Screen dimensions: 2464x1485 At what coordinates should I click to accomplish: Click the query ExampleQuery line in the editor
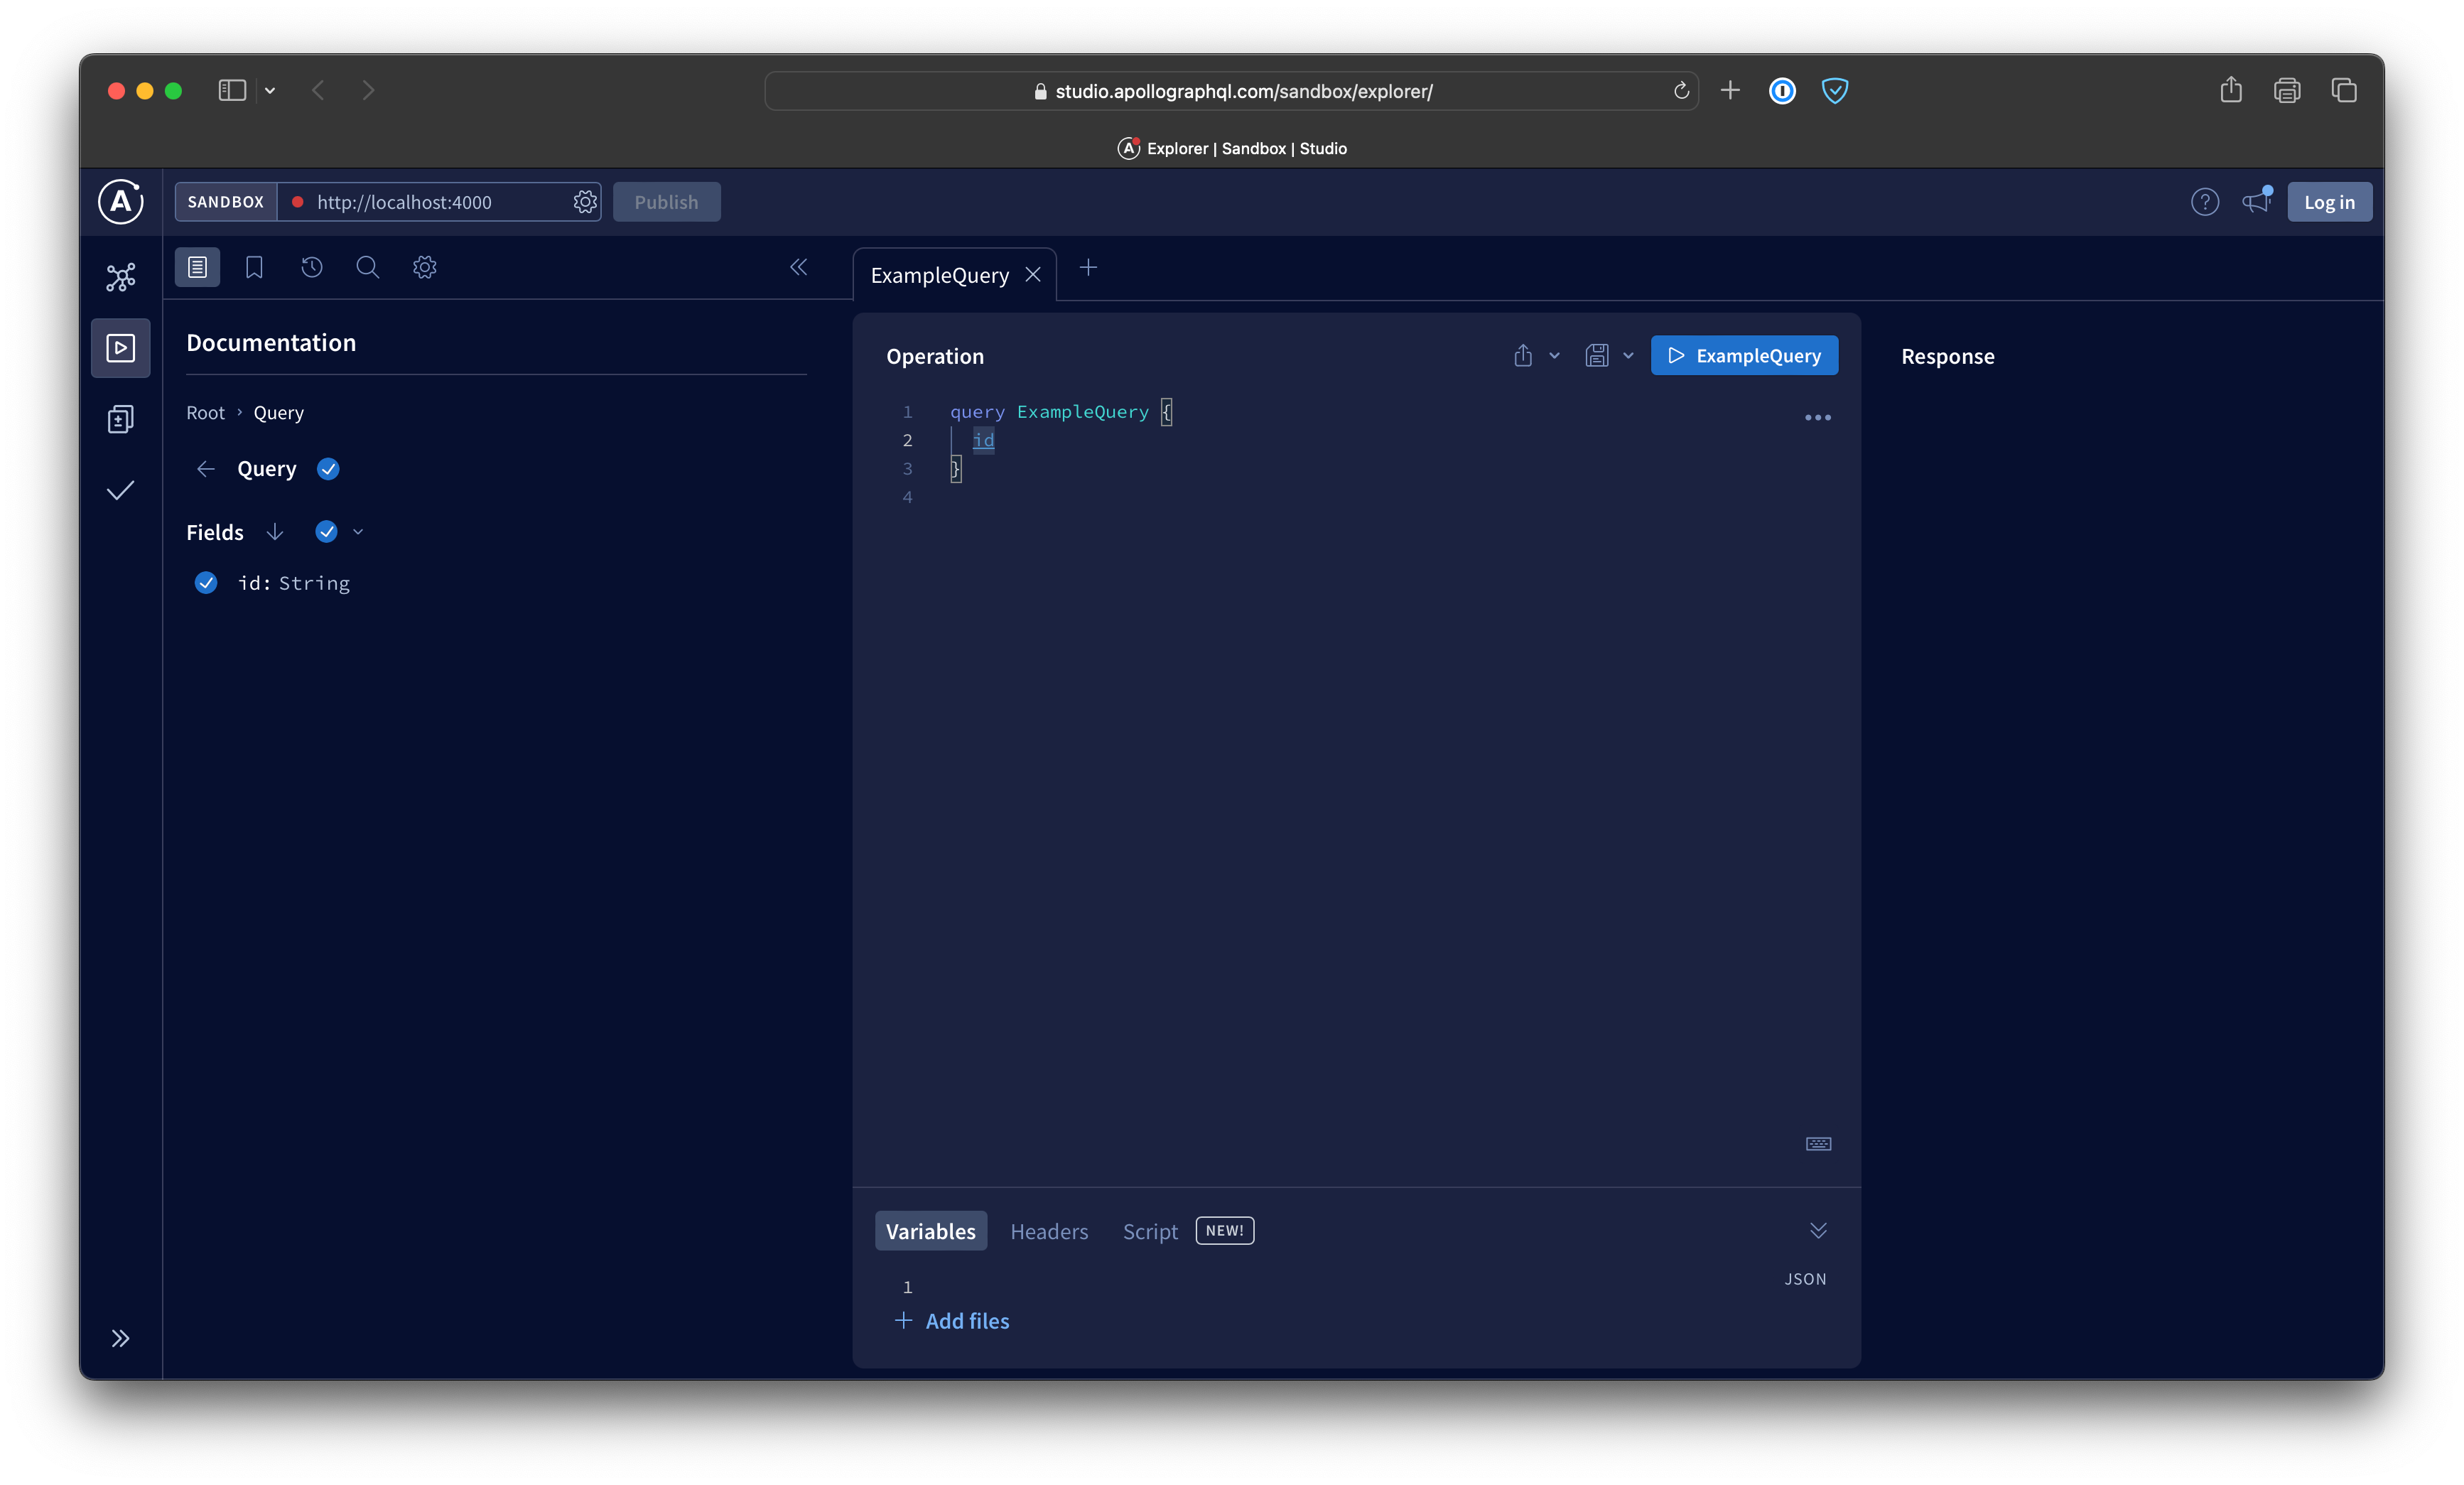point(1061,412)
